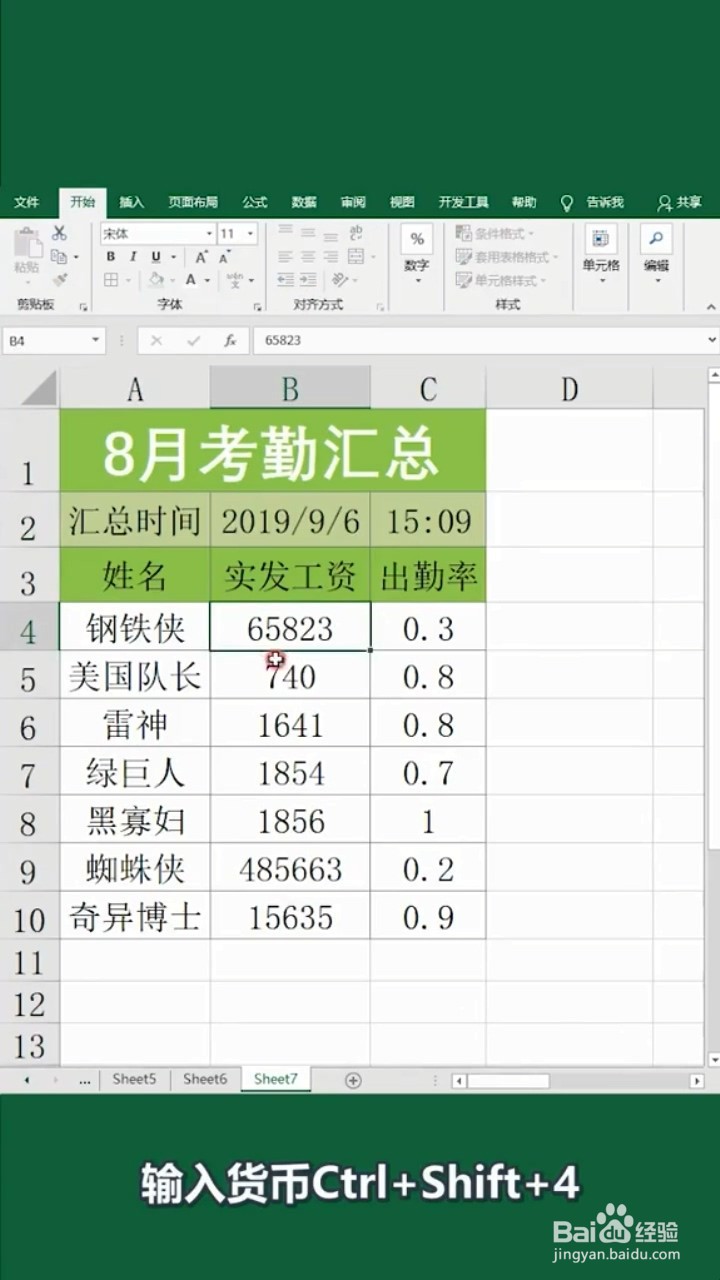Click the Font Color A icon
Image resolution: width=720 pixels, height=1280 pixels.
click(x=190, y=280)
